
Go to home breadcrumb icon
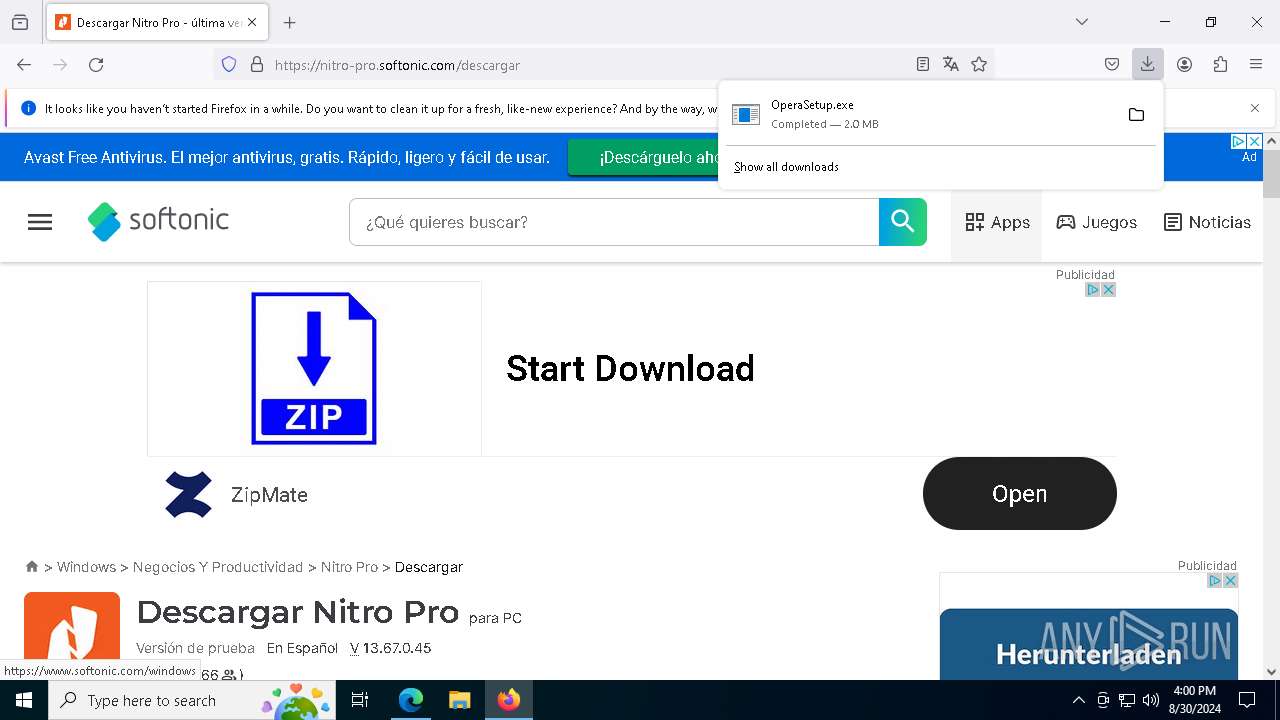(x=32, y=567)
